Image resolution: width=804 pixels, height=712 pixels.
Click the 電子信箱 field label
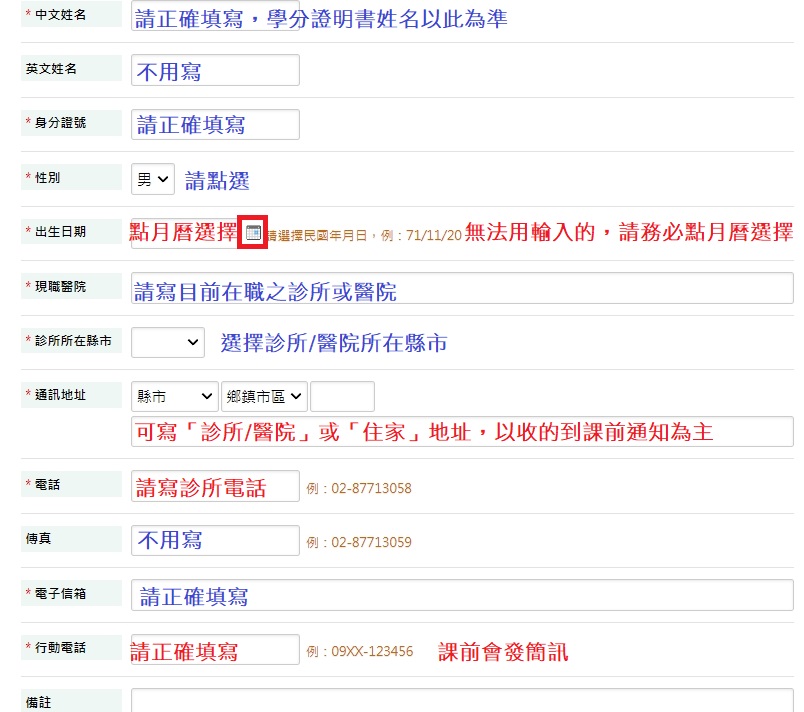click(x=60, y=594)
